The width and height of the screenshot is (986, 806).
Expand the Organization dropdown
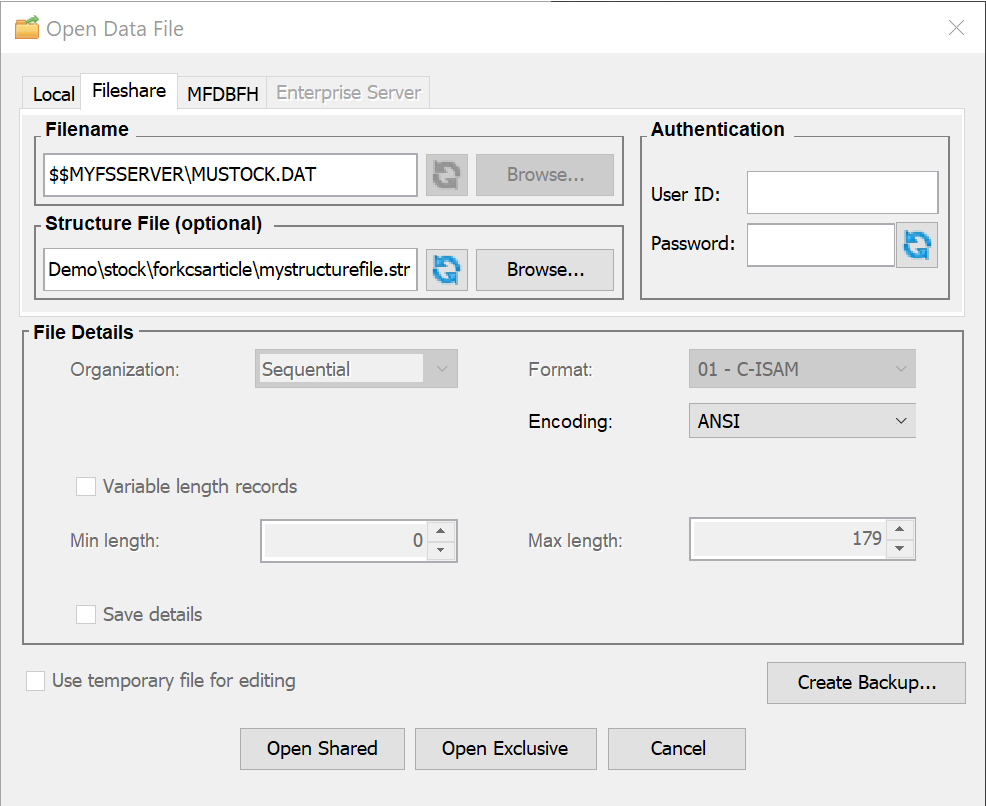coord(442,368)
